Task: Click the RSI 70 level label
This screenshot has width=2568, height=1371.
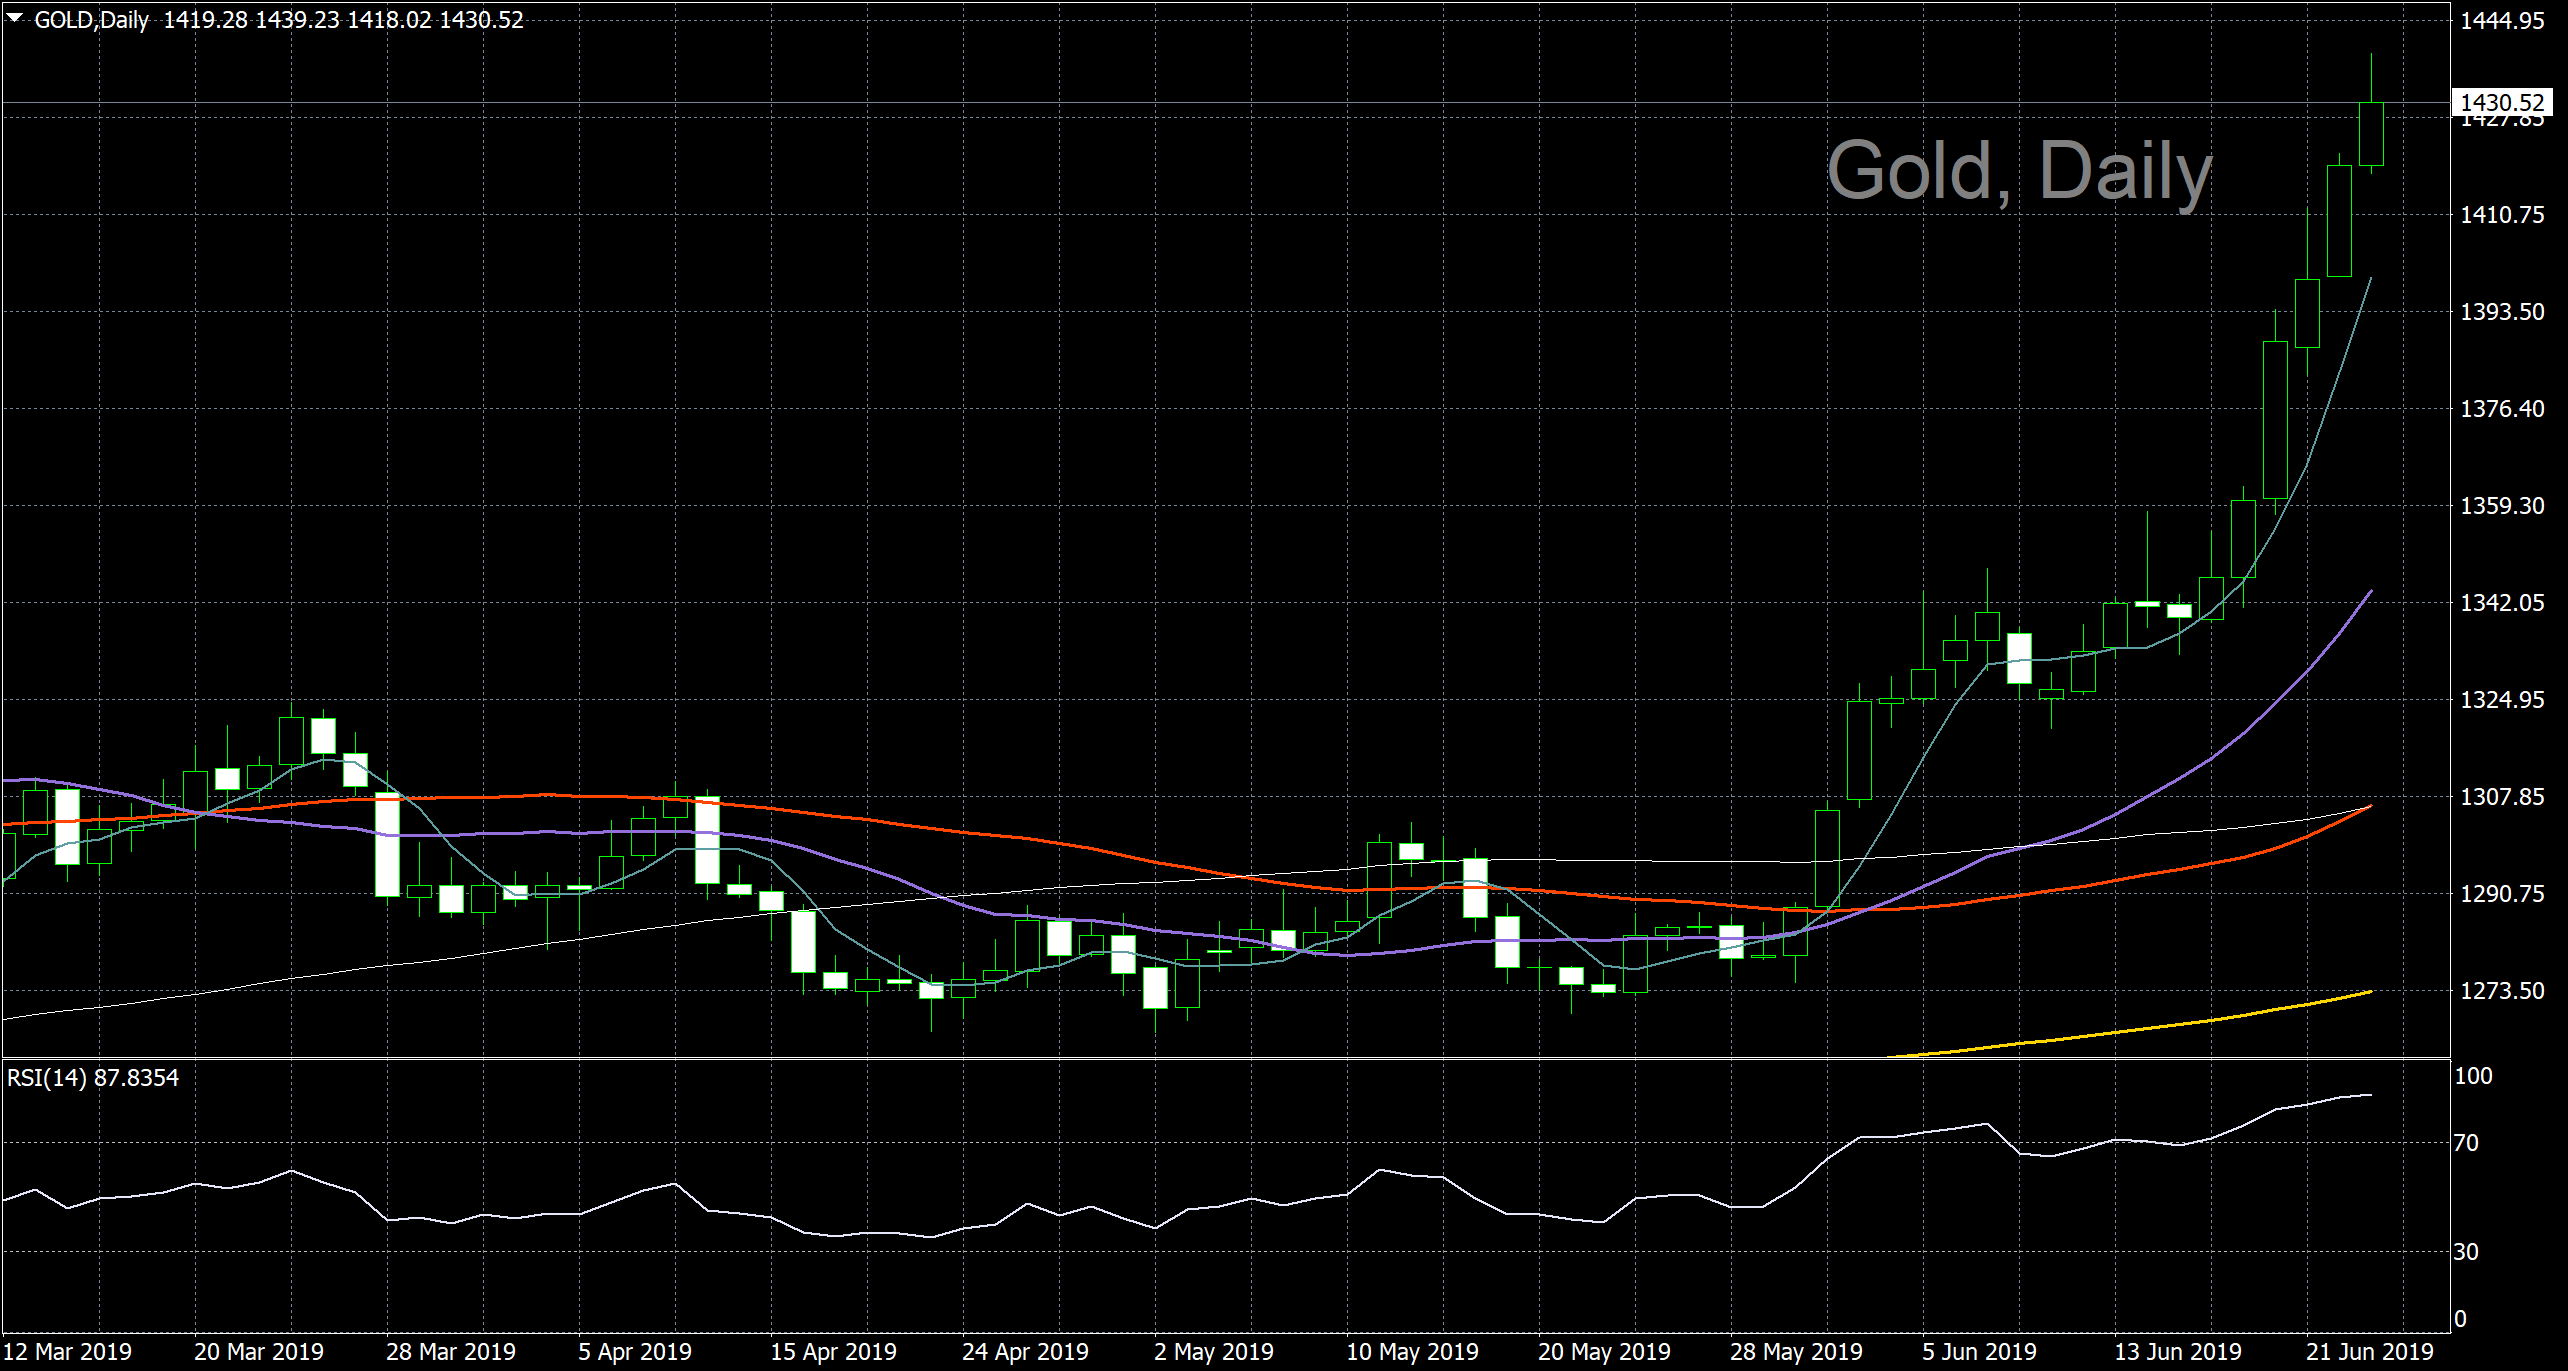Action: (x=2467, y=1143)
